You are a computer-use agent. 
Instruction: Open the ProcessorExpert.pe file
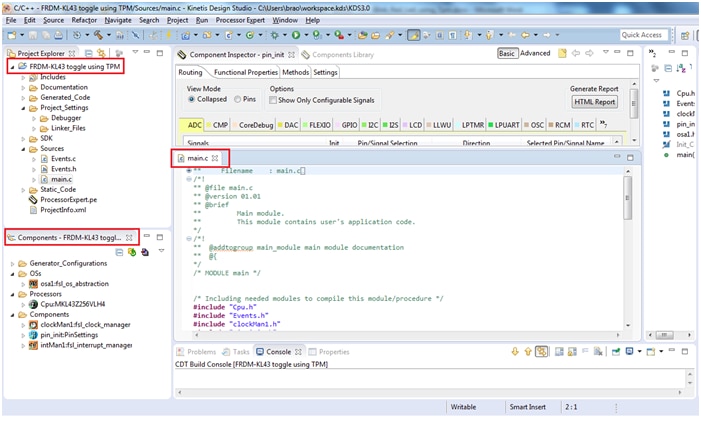(x=69, y=199)
